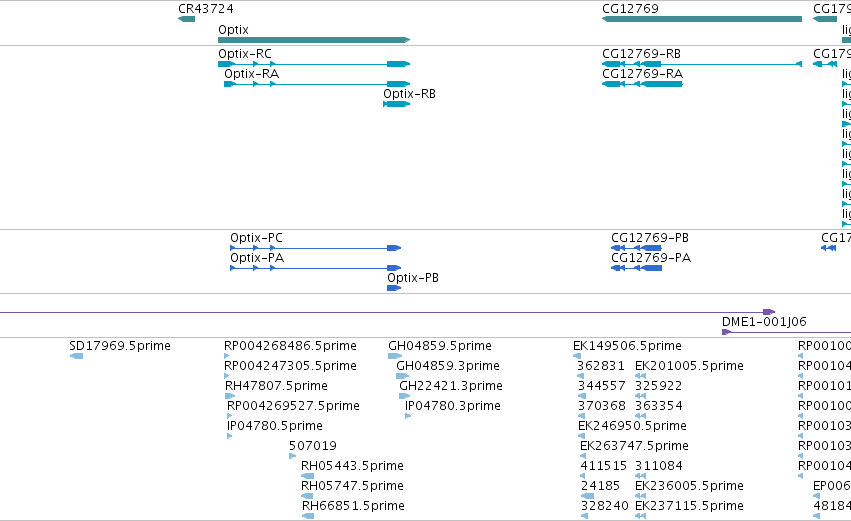Click the RP004268486.5prime EST label
This screenshot has height=521, width=851.
tap(290, 346)
